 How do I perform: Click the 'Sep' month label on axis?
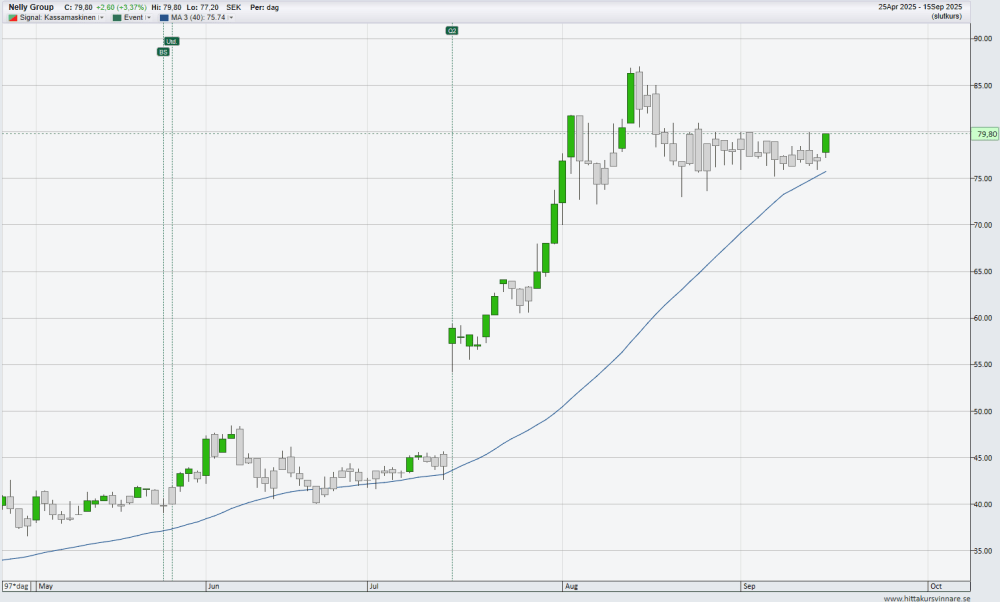coord(749,586)
